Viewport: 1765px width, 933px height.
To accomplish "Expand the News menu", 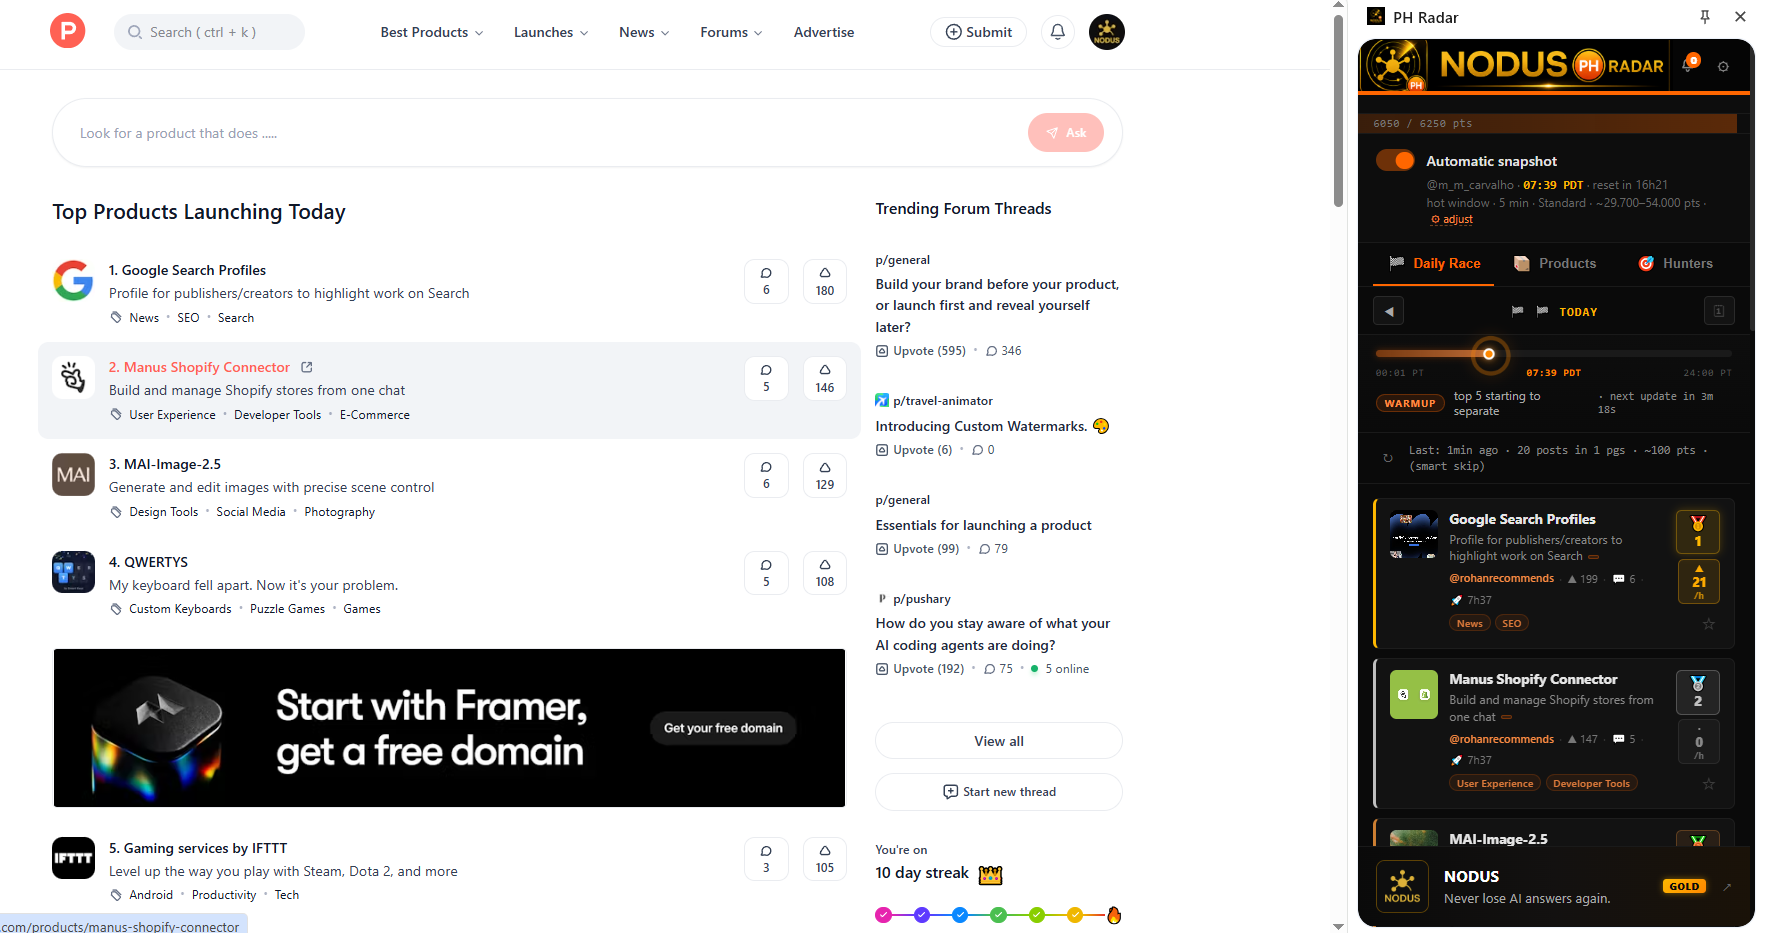I will pos(644,32).
